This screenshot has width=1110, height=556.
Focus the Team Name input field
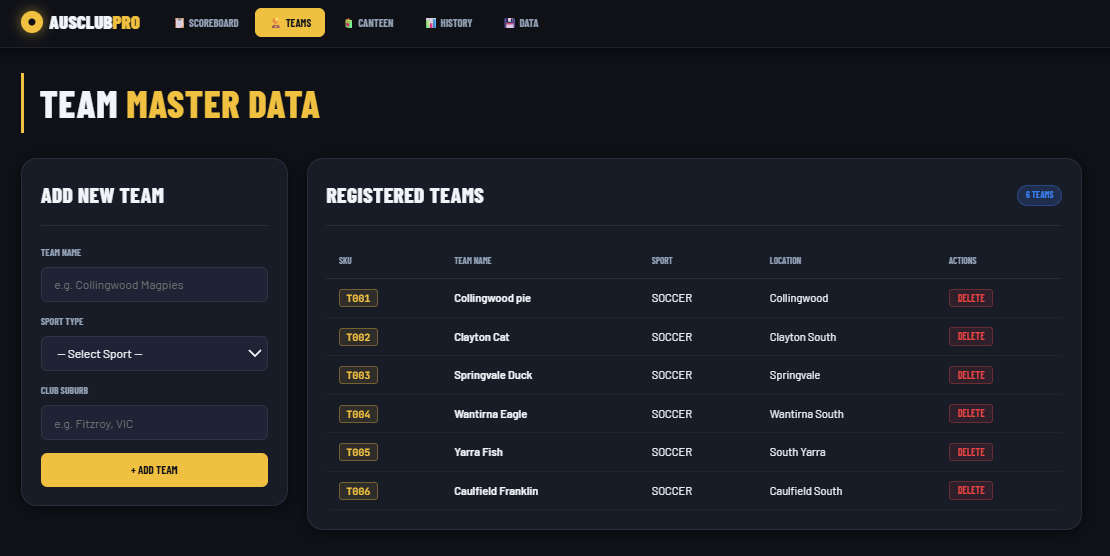pyautogui.click(x=154, y=285)
